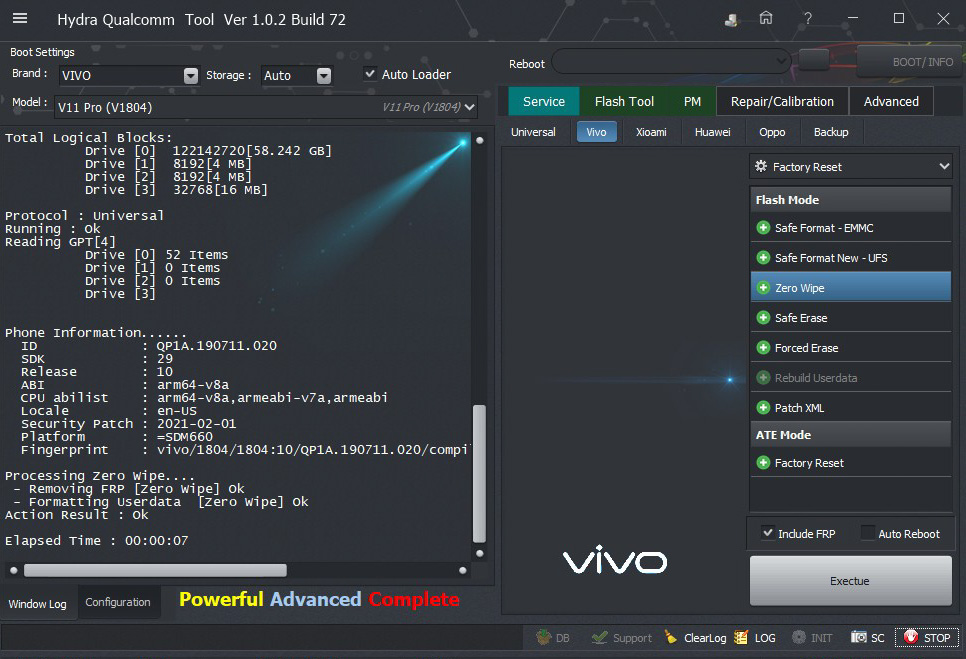Click the red STOP icon
Screen dimensions: 966x659
[911, 637]
